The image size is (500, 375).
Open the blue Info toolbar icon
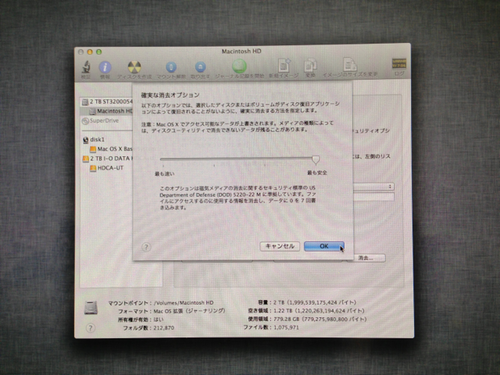pos(105,67)
